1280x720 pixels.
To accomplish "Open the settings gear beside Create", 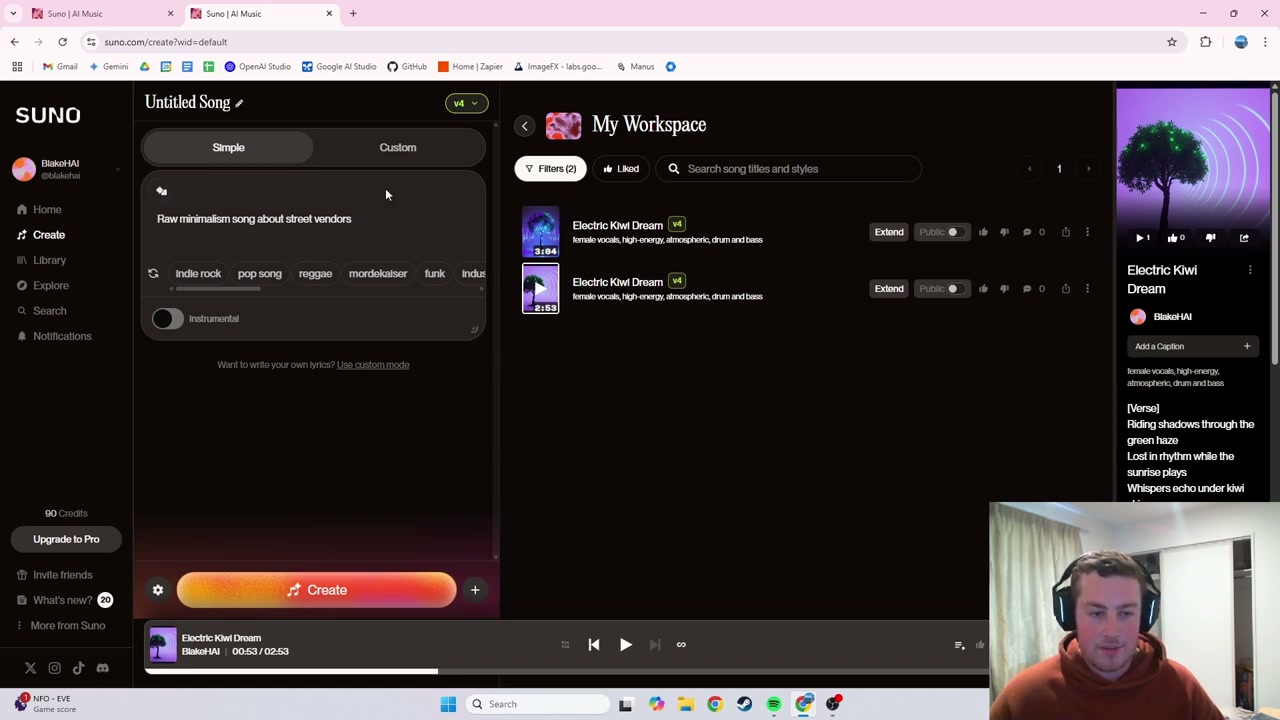I will [x=158, y=590].
